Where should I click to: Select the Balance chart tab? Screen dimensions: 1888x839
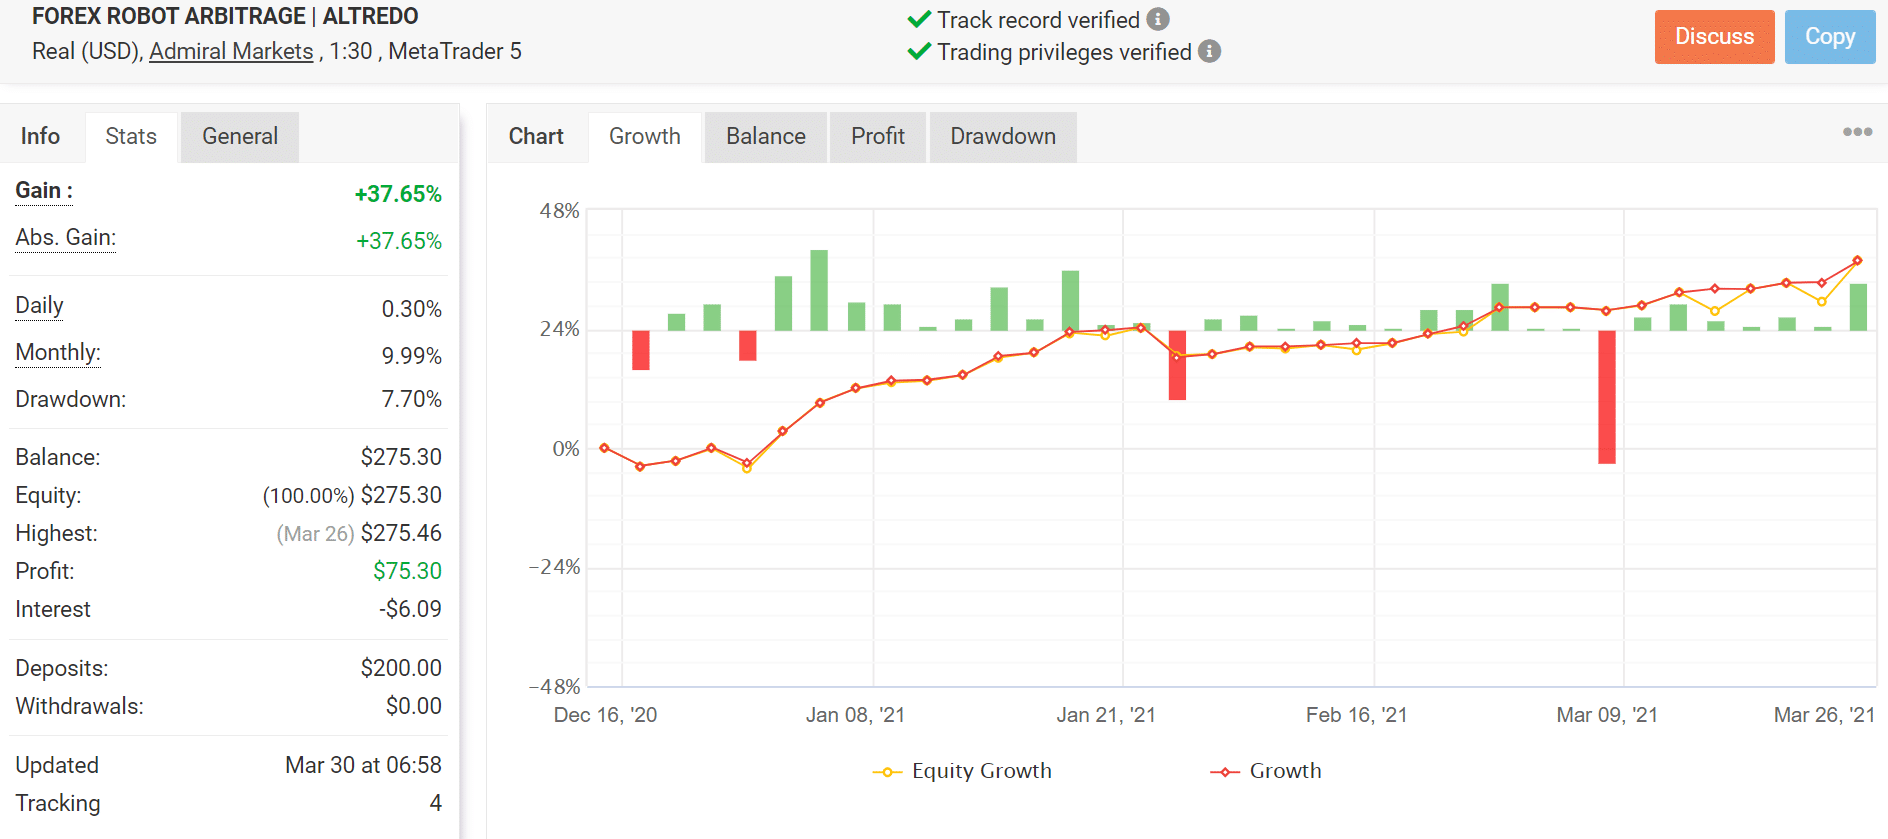766,136
